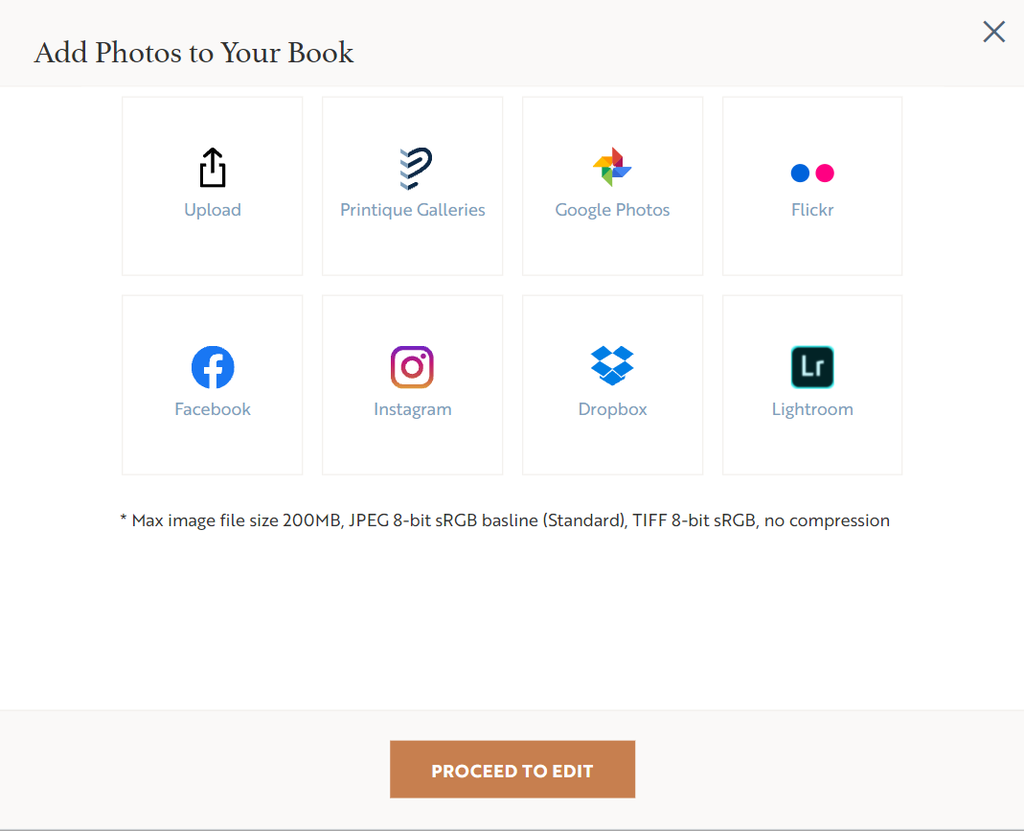This screenshot has height=831, width=1024.
Task: Select the "Google Photos" text label
Action: click(x=612, y=210)
